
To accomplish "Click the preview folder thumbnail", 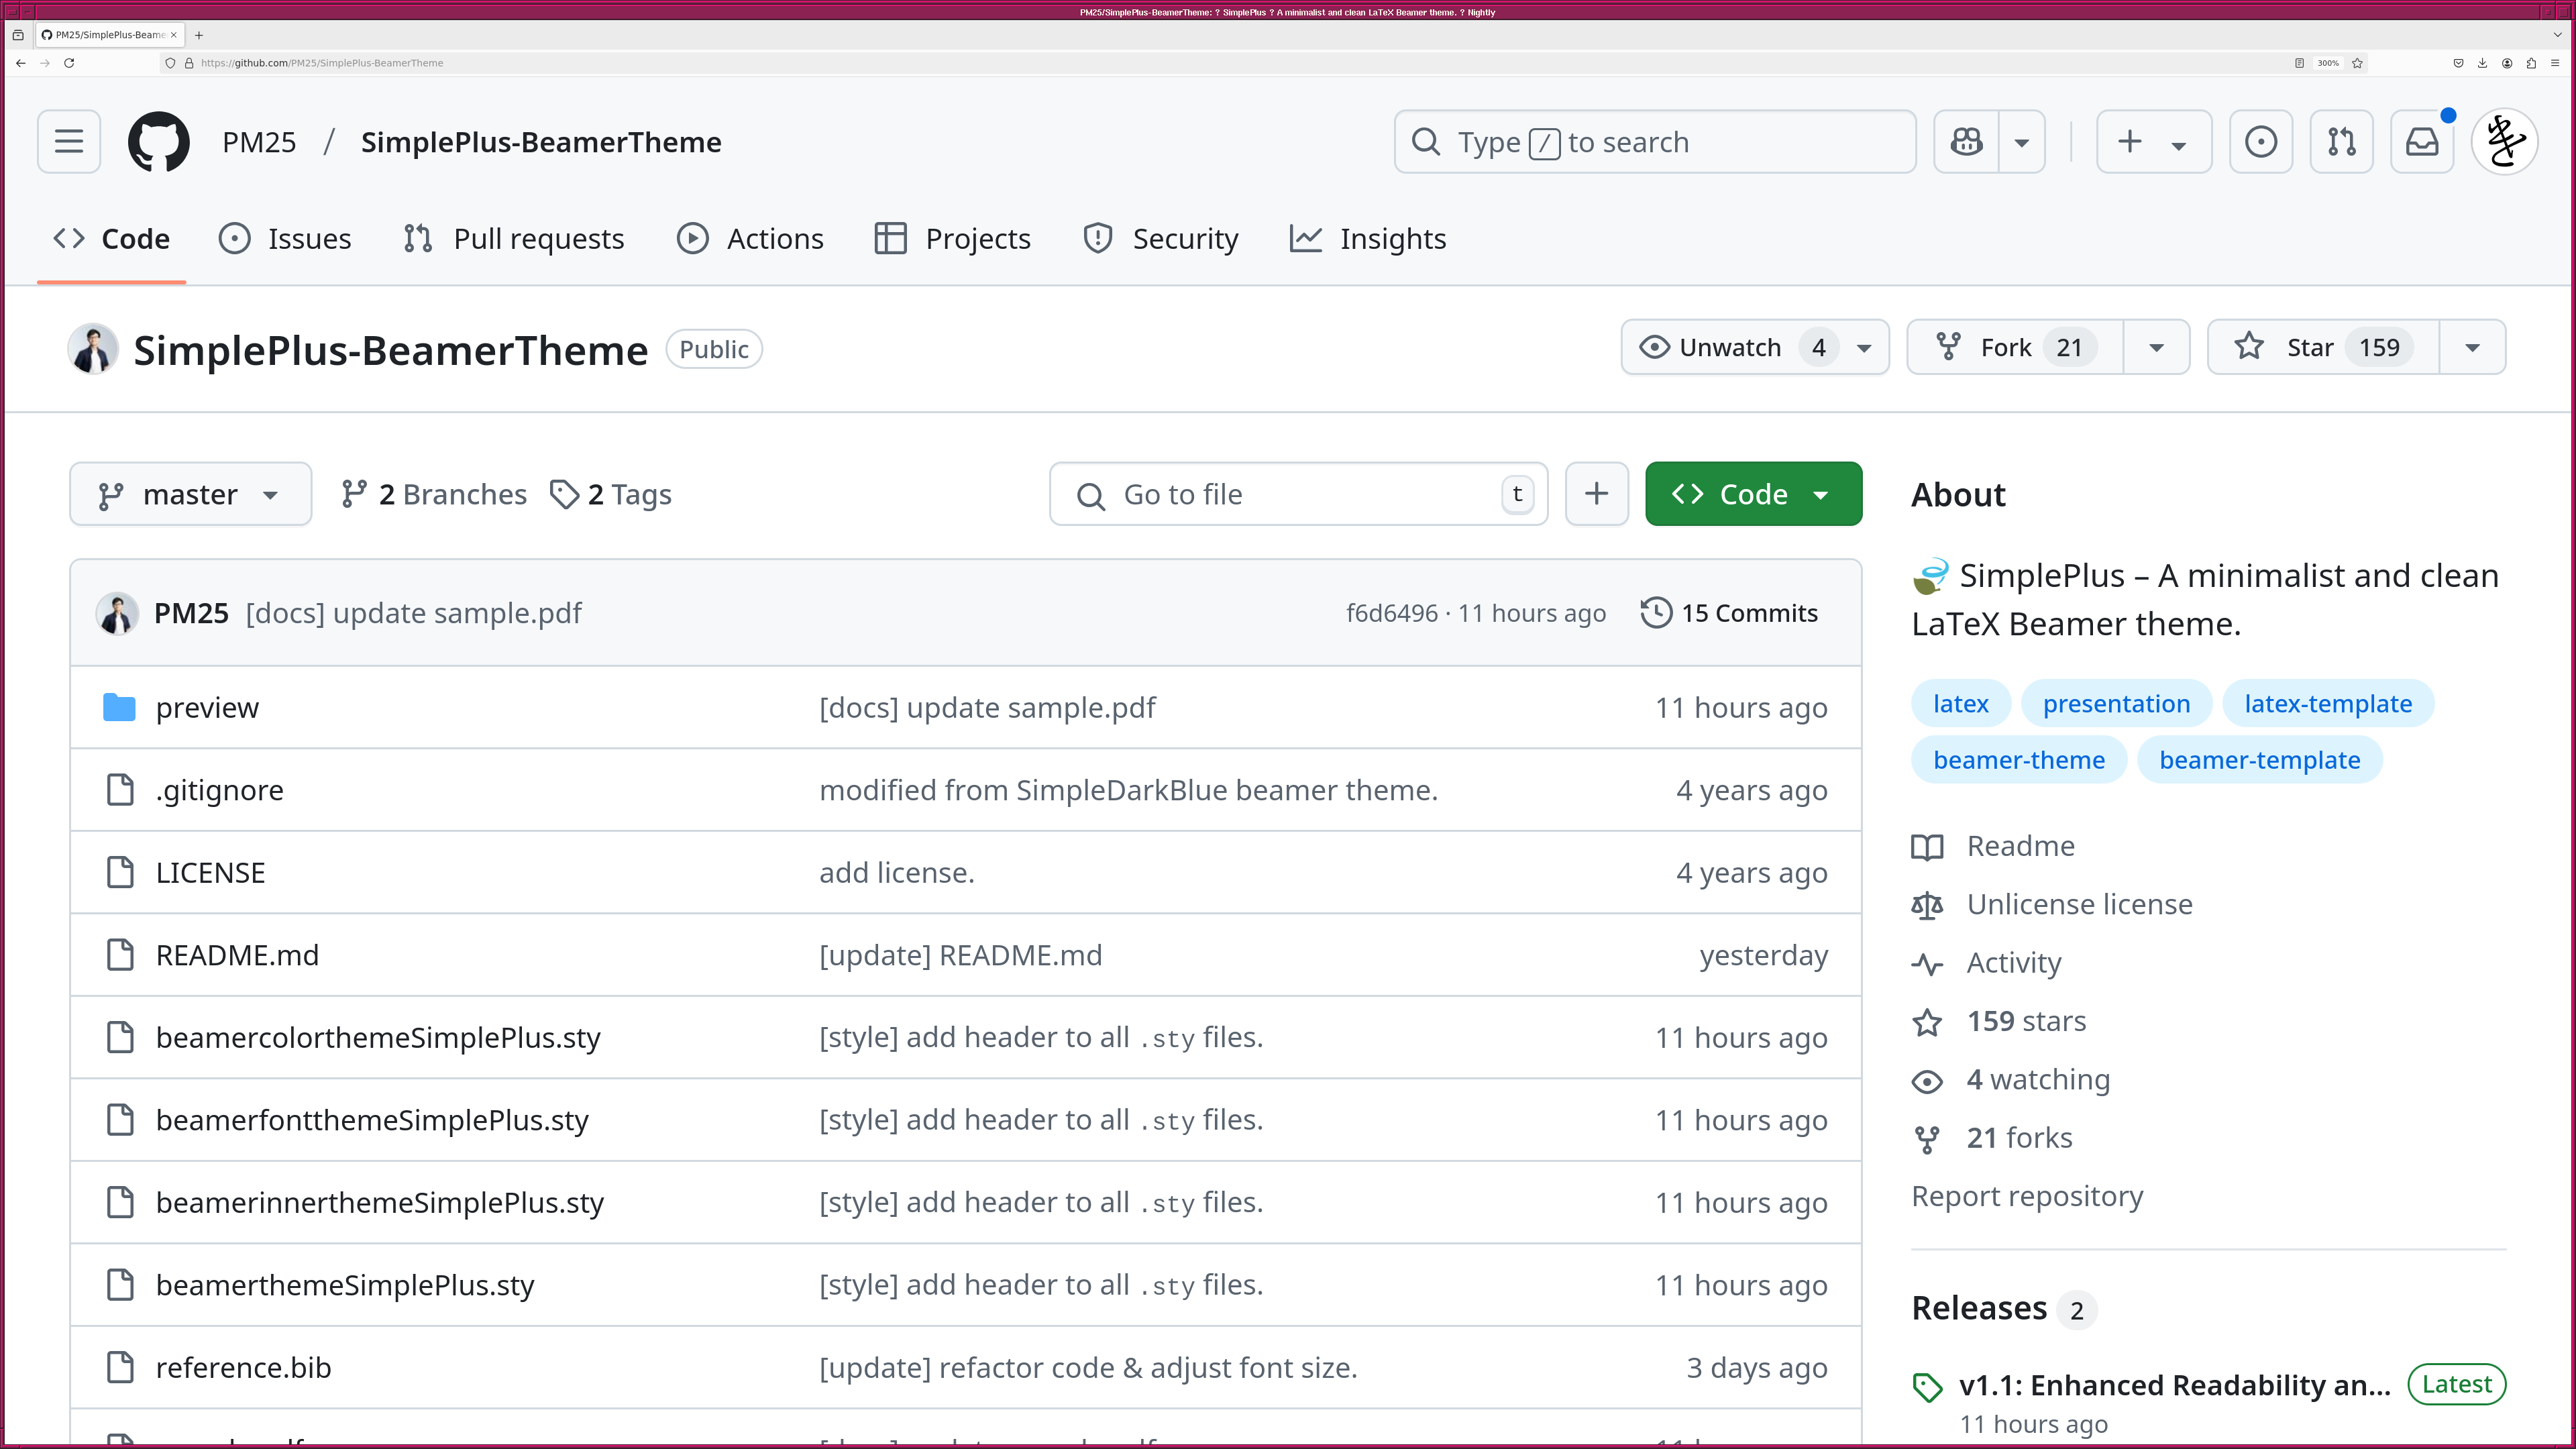I will pyautogui.click(x=119, y=706).
